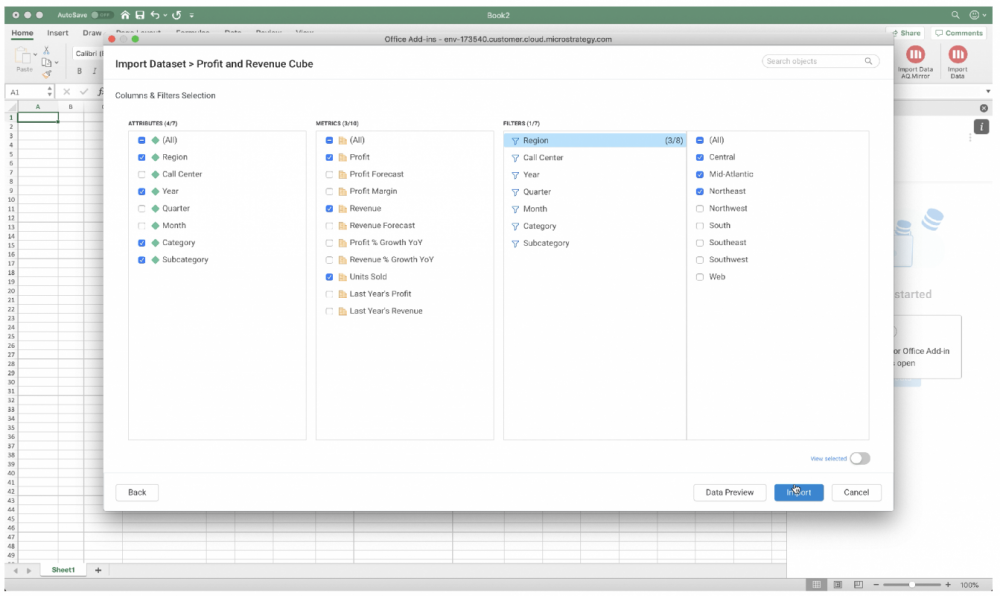Select Normal view icon in status bar
Image resolution: width=1000 pixels, height=596 pixels.
[x=816, y=585]
